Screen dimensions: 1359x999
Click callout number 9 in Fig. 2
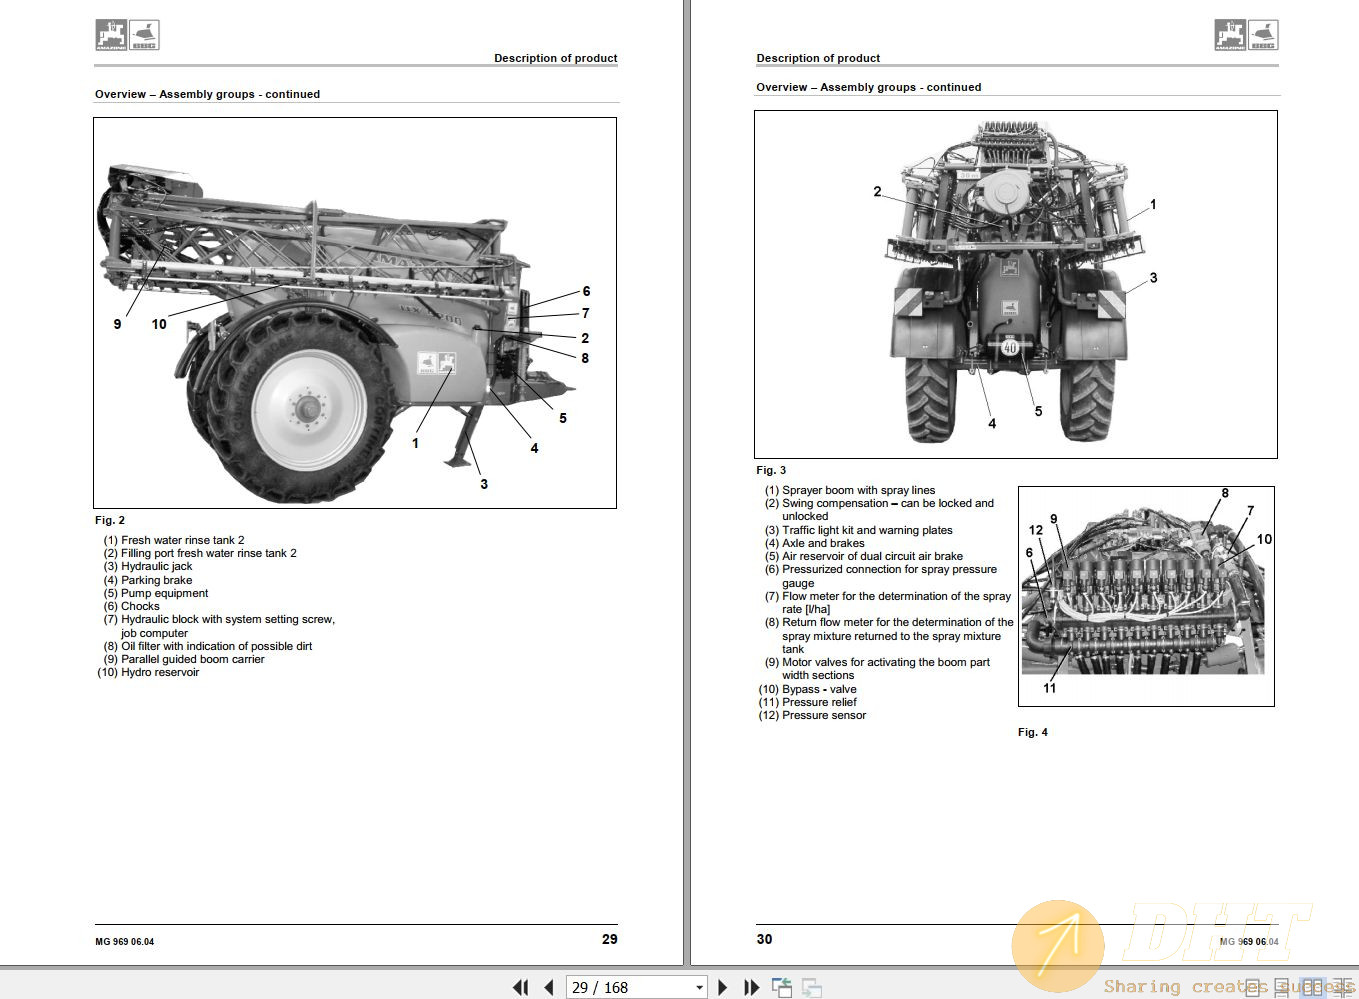[x=117, y=324]
